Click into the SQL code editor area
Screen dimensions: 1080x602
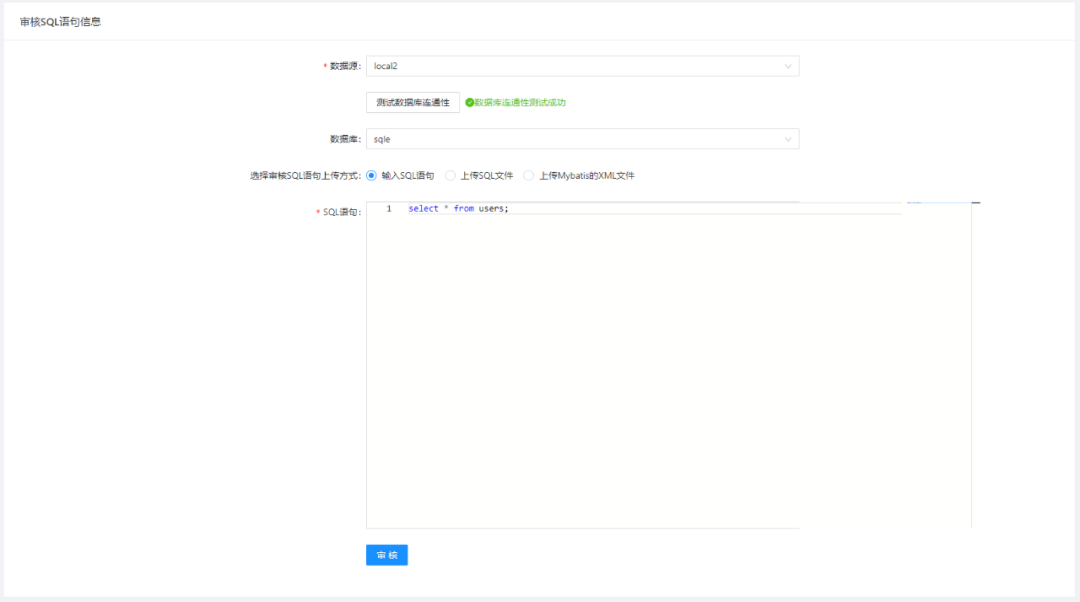click(x=668, y=365)
